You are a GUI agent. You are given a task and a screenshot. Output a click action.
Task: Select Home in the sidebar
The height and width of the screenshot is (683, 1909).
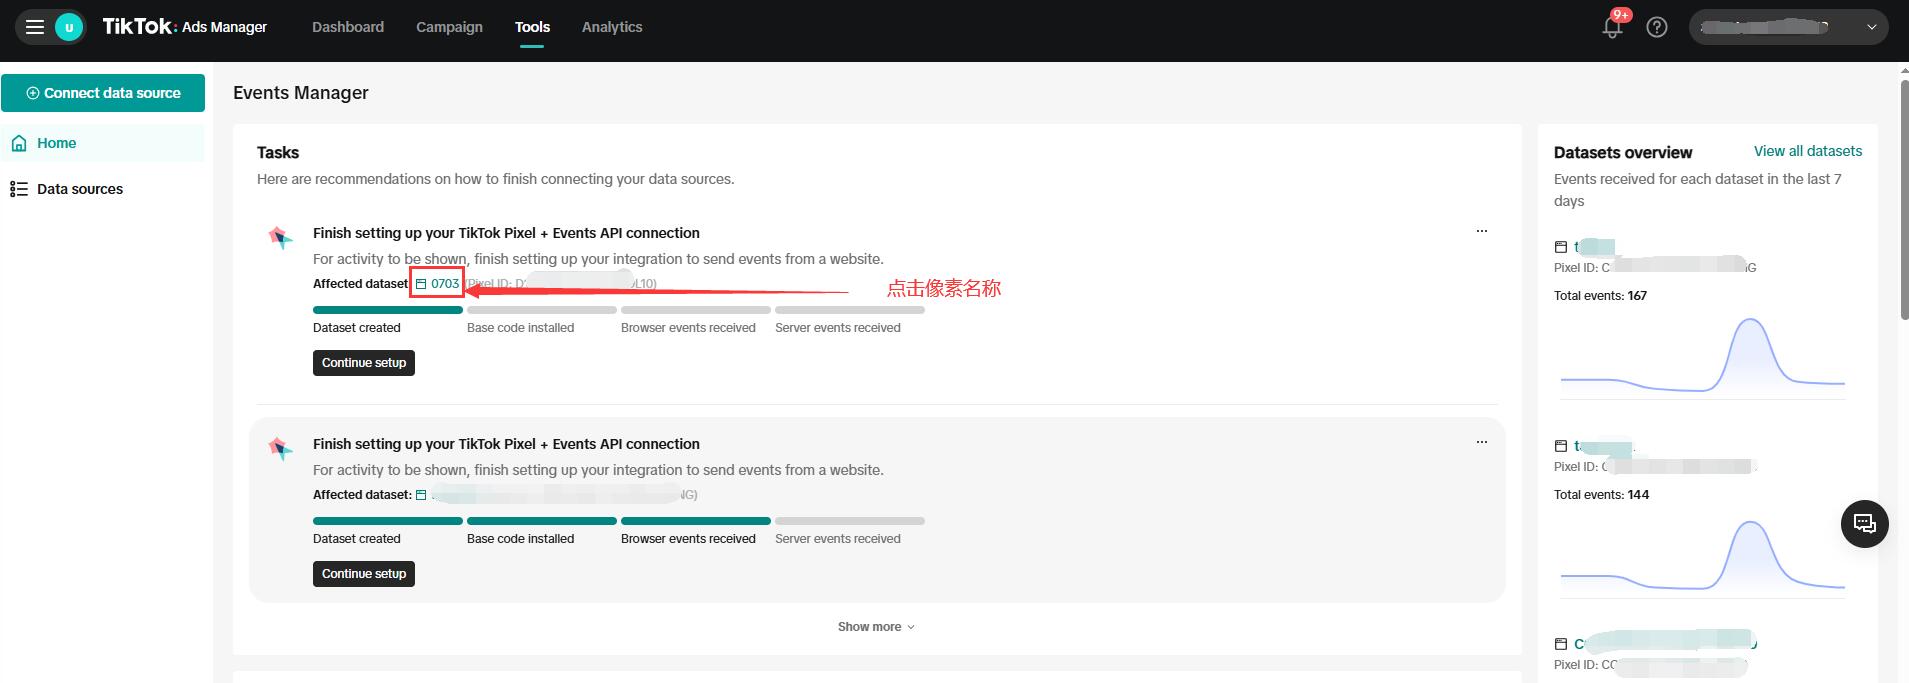(103, 143)
